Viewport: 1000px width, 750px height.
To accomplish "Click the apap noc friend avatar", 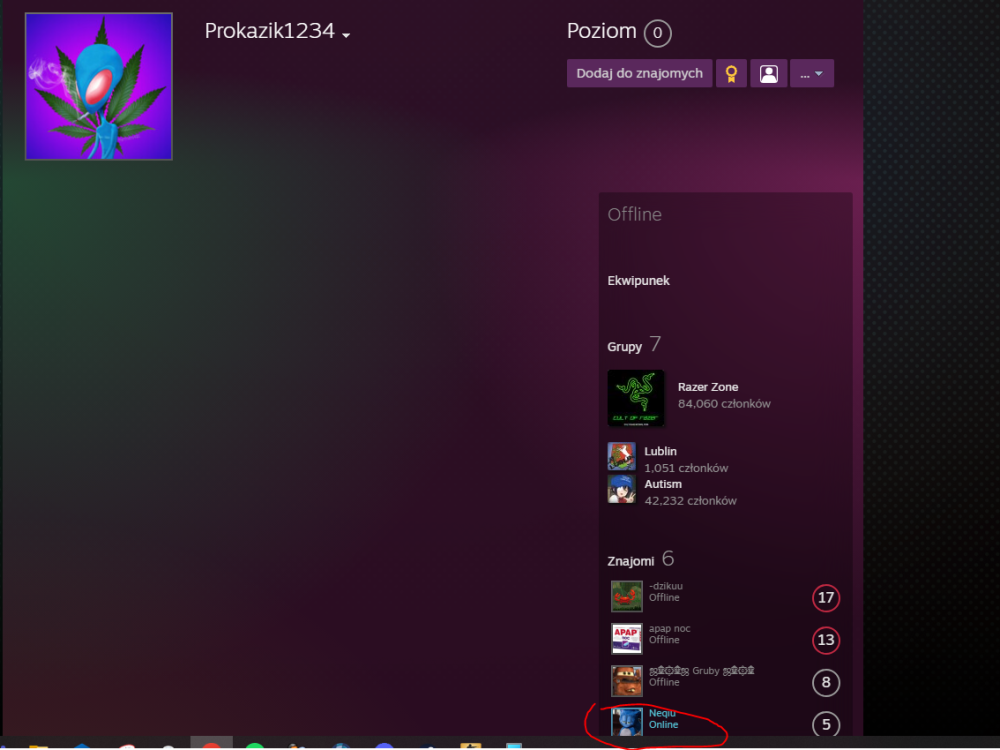I will point(626,638).
